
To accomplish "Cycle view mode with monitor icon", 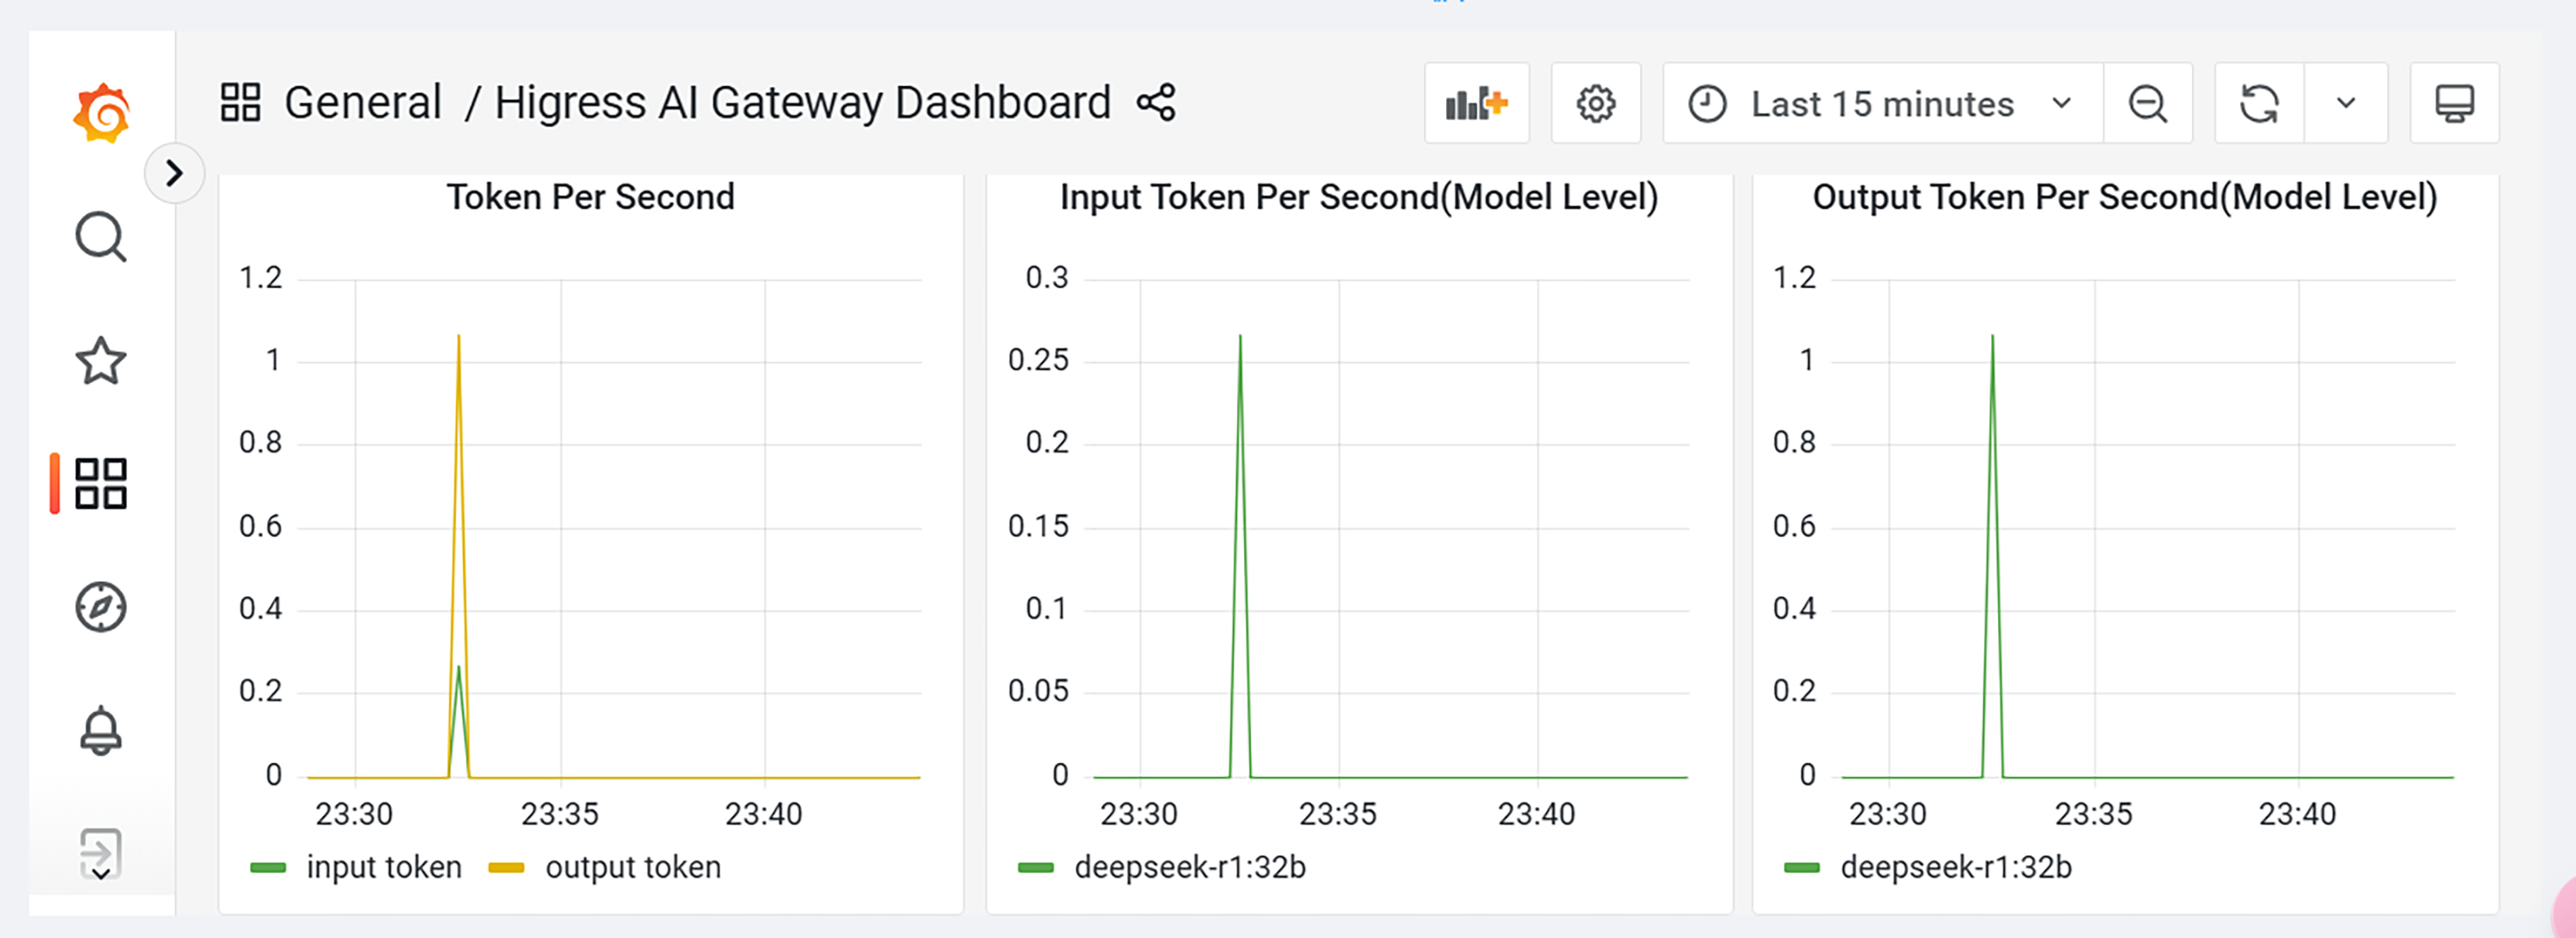I will [x=2453, y=103].
